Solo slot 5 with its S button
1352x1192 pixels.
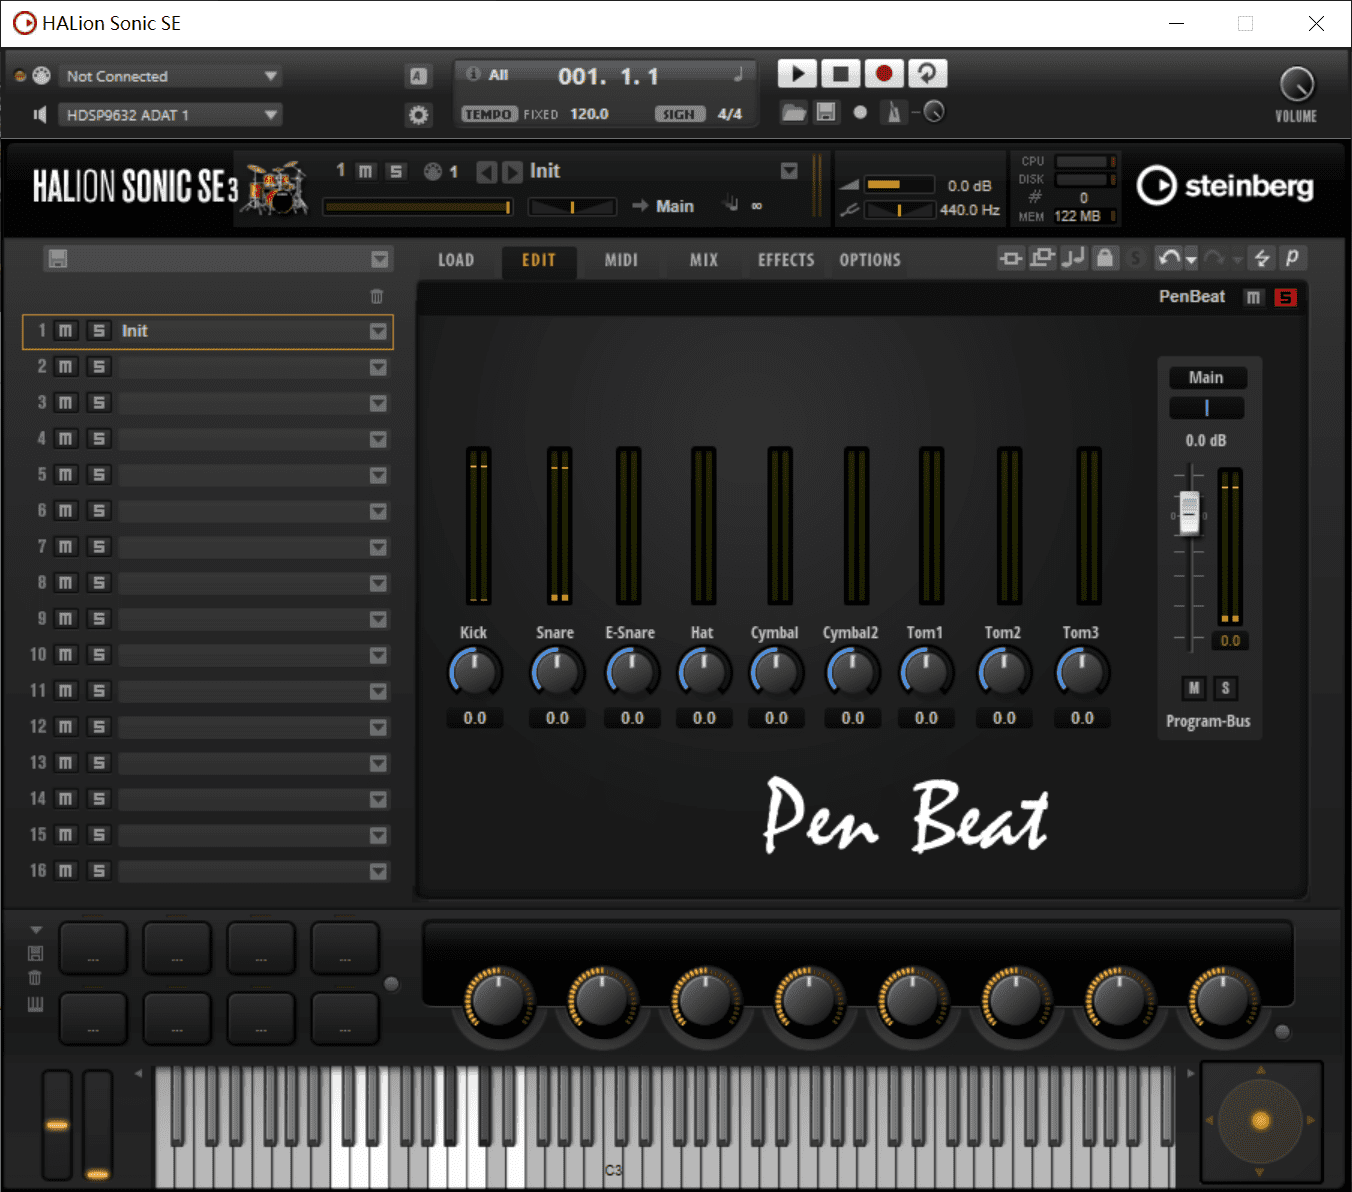pyautogui.click(x=98, y=475)
